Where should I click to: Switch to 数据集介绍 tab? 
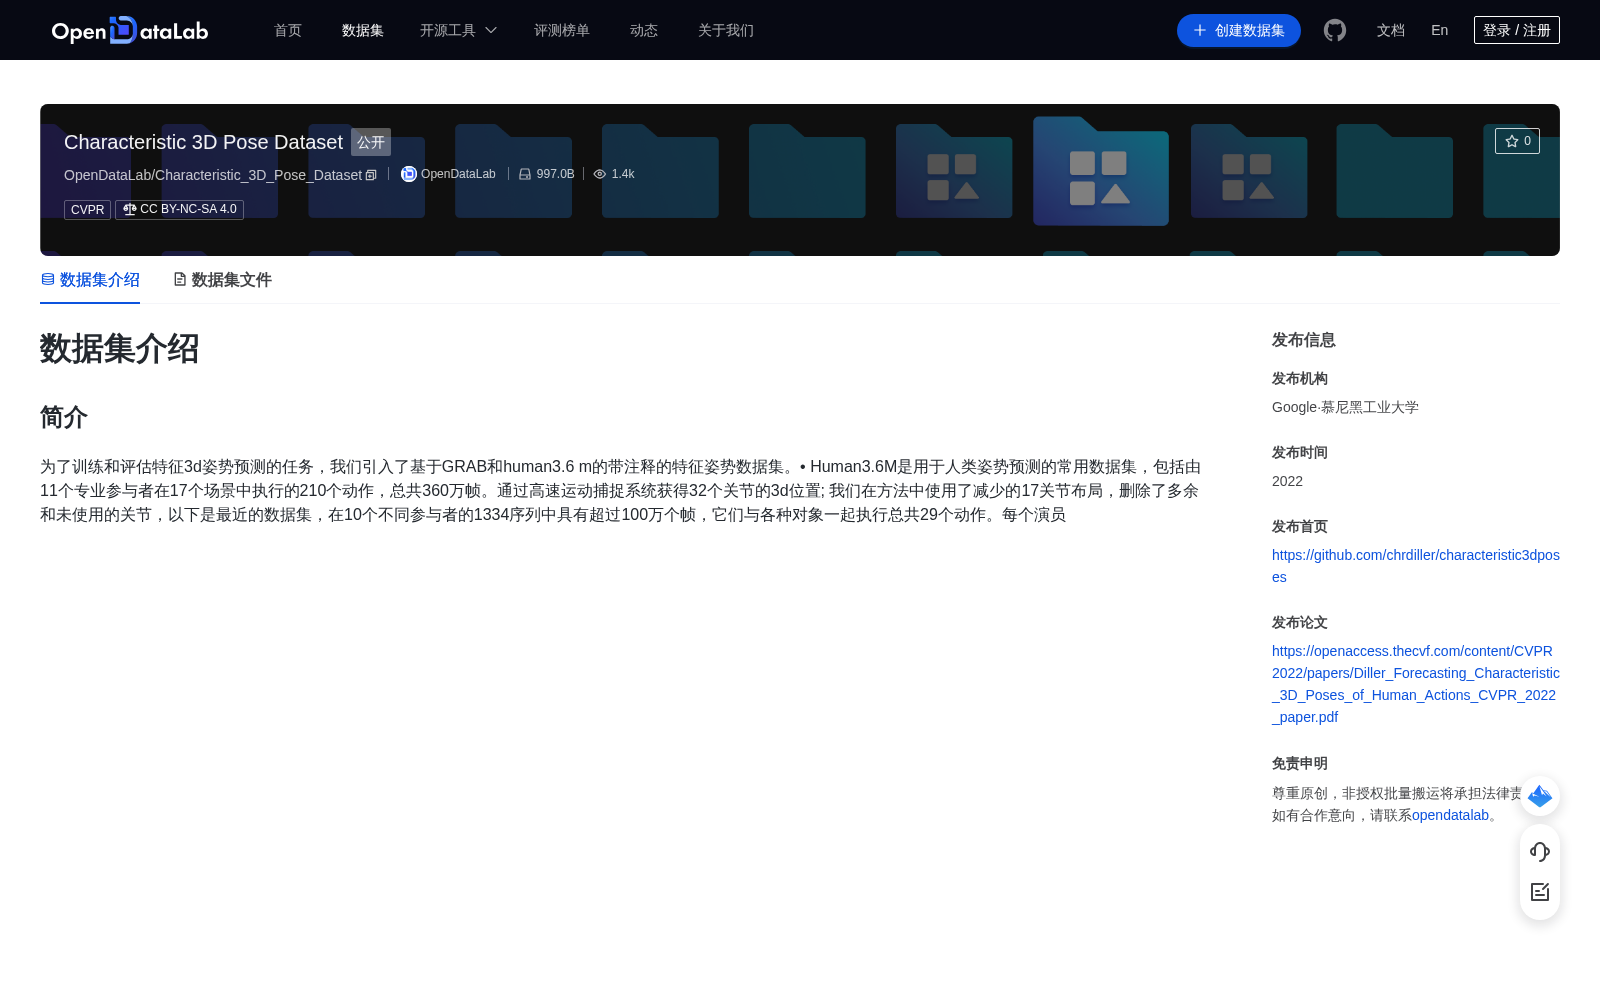point(90,280)
